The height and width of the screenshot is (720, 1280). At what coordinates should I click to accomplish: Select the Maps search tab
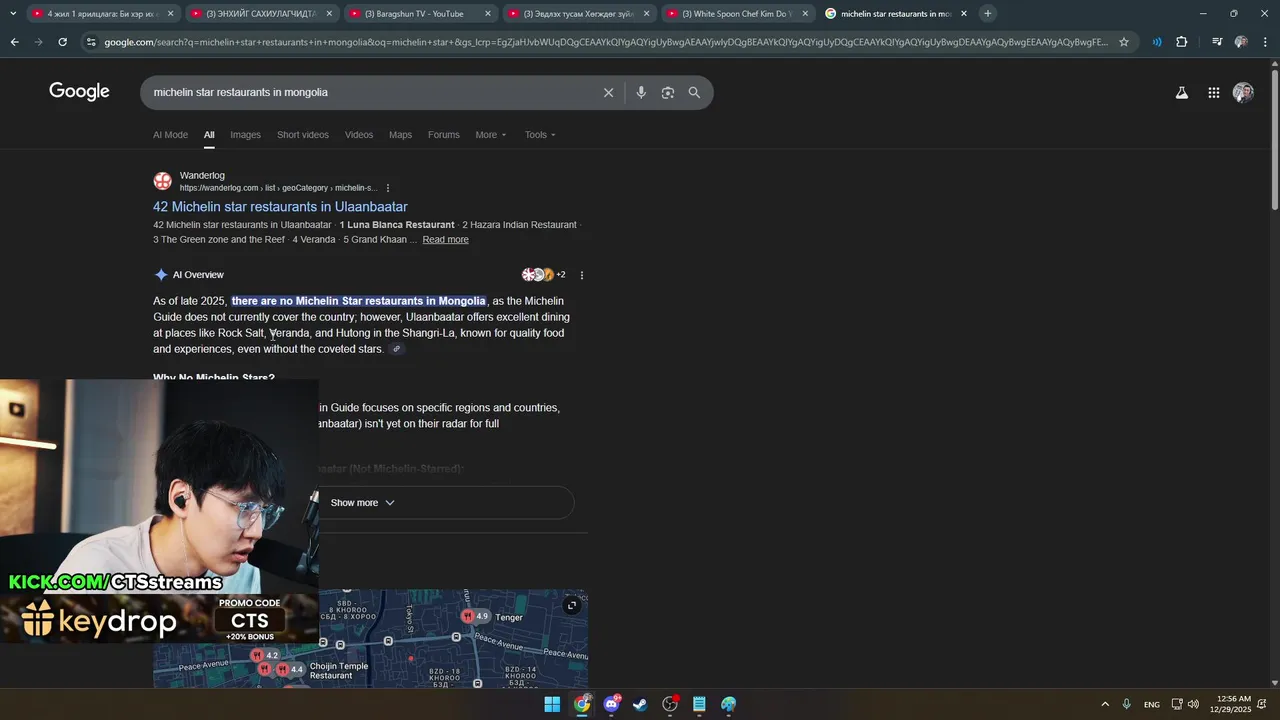pyautogui.click(x=400, y=135)
